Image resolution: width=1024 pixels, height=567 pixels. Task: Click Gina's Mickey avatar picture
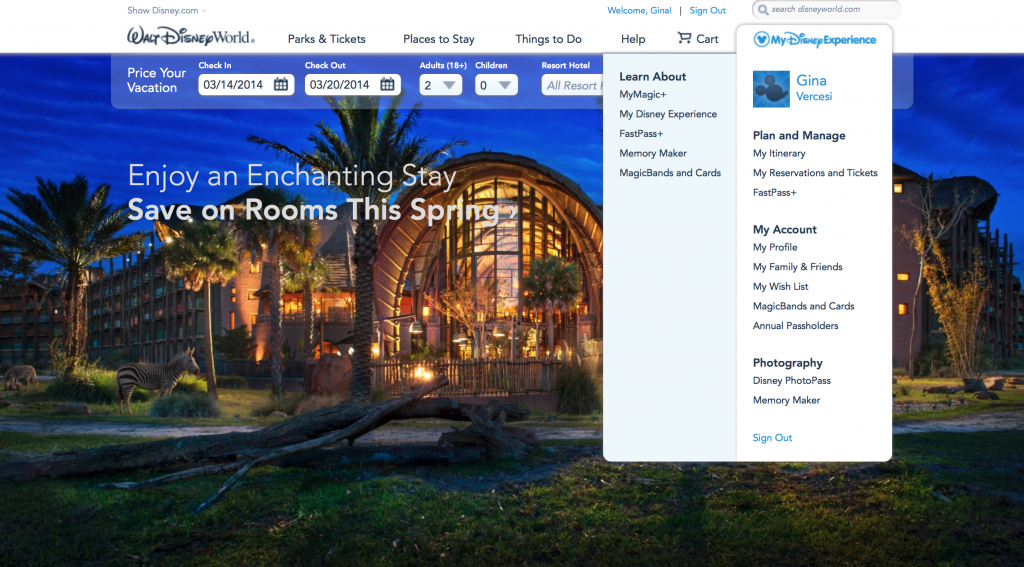click(x=771, y=89)
